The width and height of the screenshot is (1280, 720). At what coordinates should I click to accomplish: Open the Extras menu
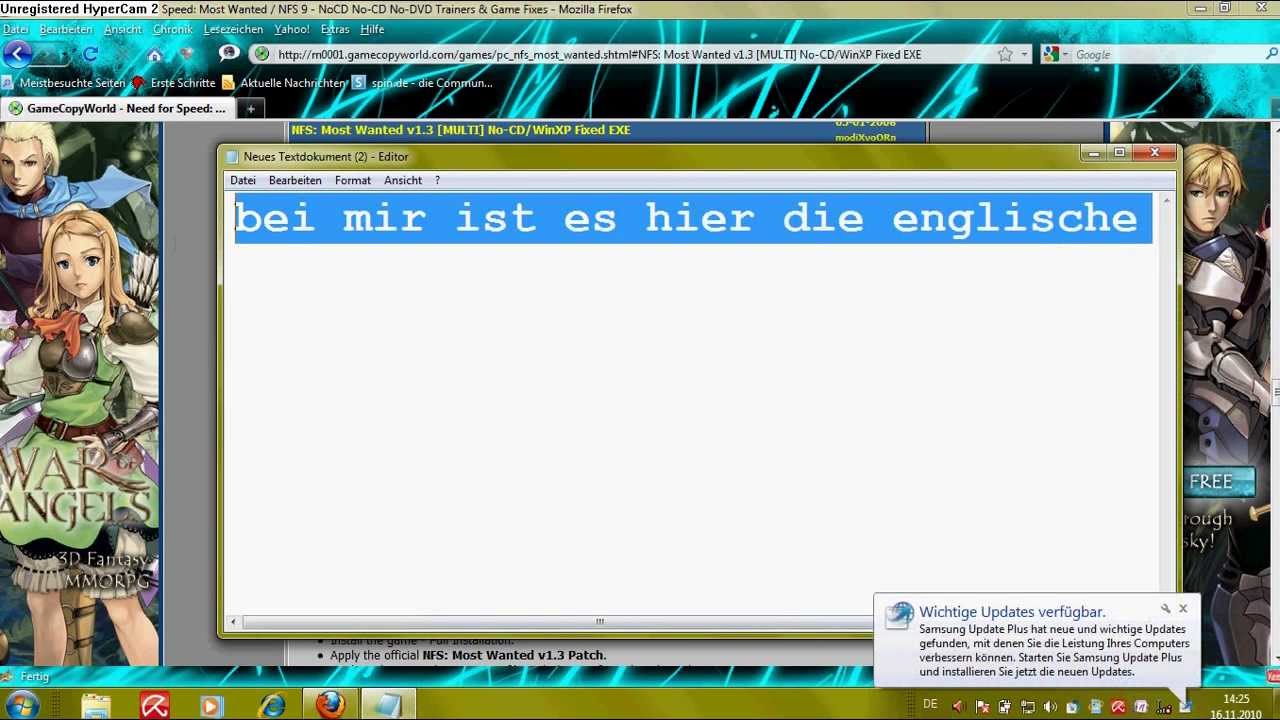[335, 29]
